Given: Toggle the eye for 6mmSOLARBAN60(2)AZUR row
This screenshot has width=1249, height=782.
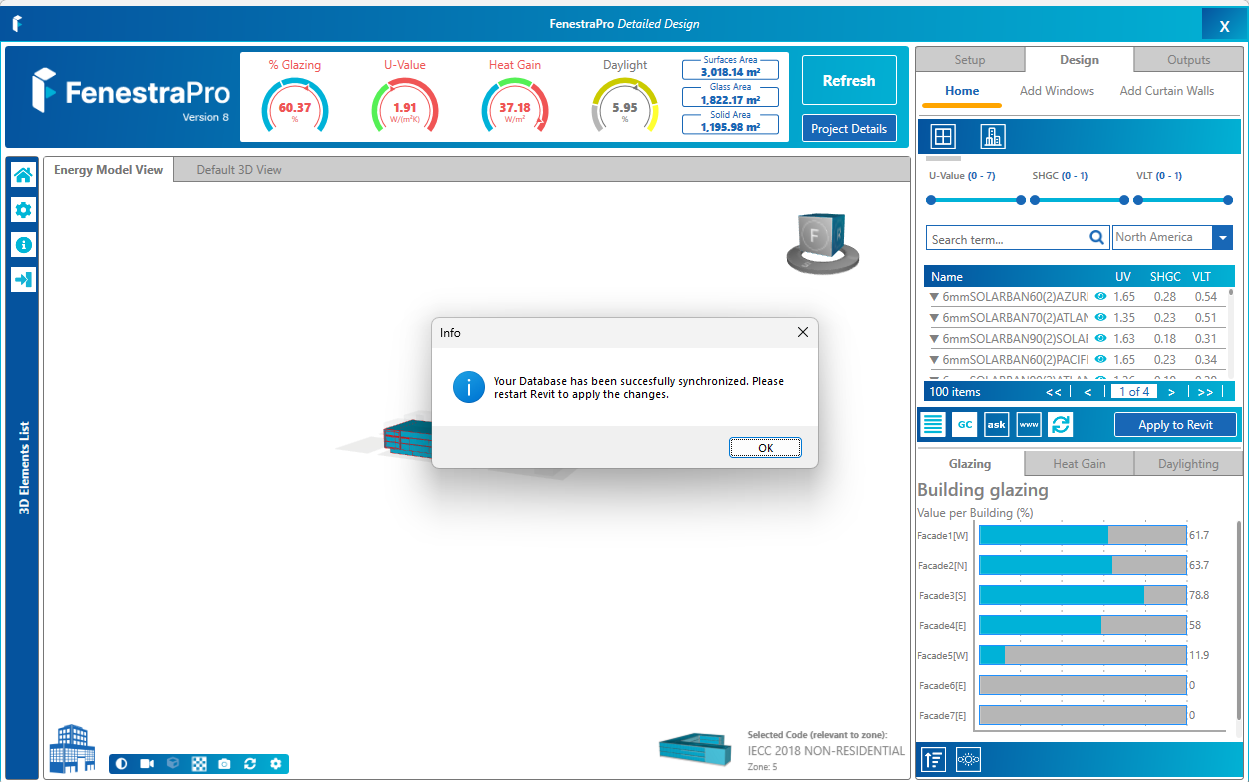Looking at the screenshot, I should tap(1100, 297).
